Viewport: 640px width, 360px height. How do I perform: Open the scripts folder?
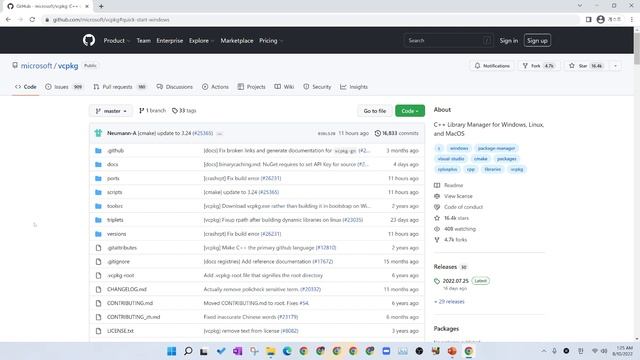115,192
